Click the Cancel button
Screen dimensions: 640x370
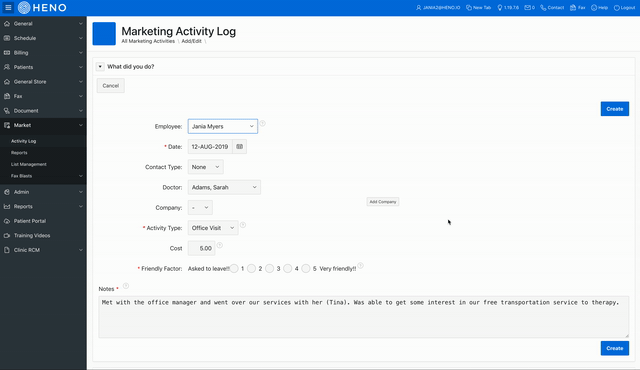[111, 86]
